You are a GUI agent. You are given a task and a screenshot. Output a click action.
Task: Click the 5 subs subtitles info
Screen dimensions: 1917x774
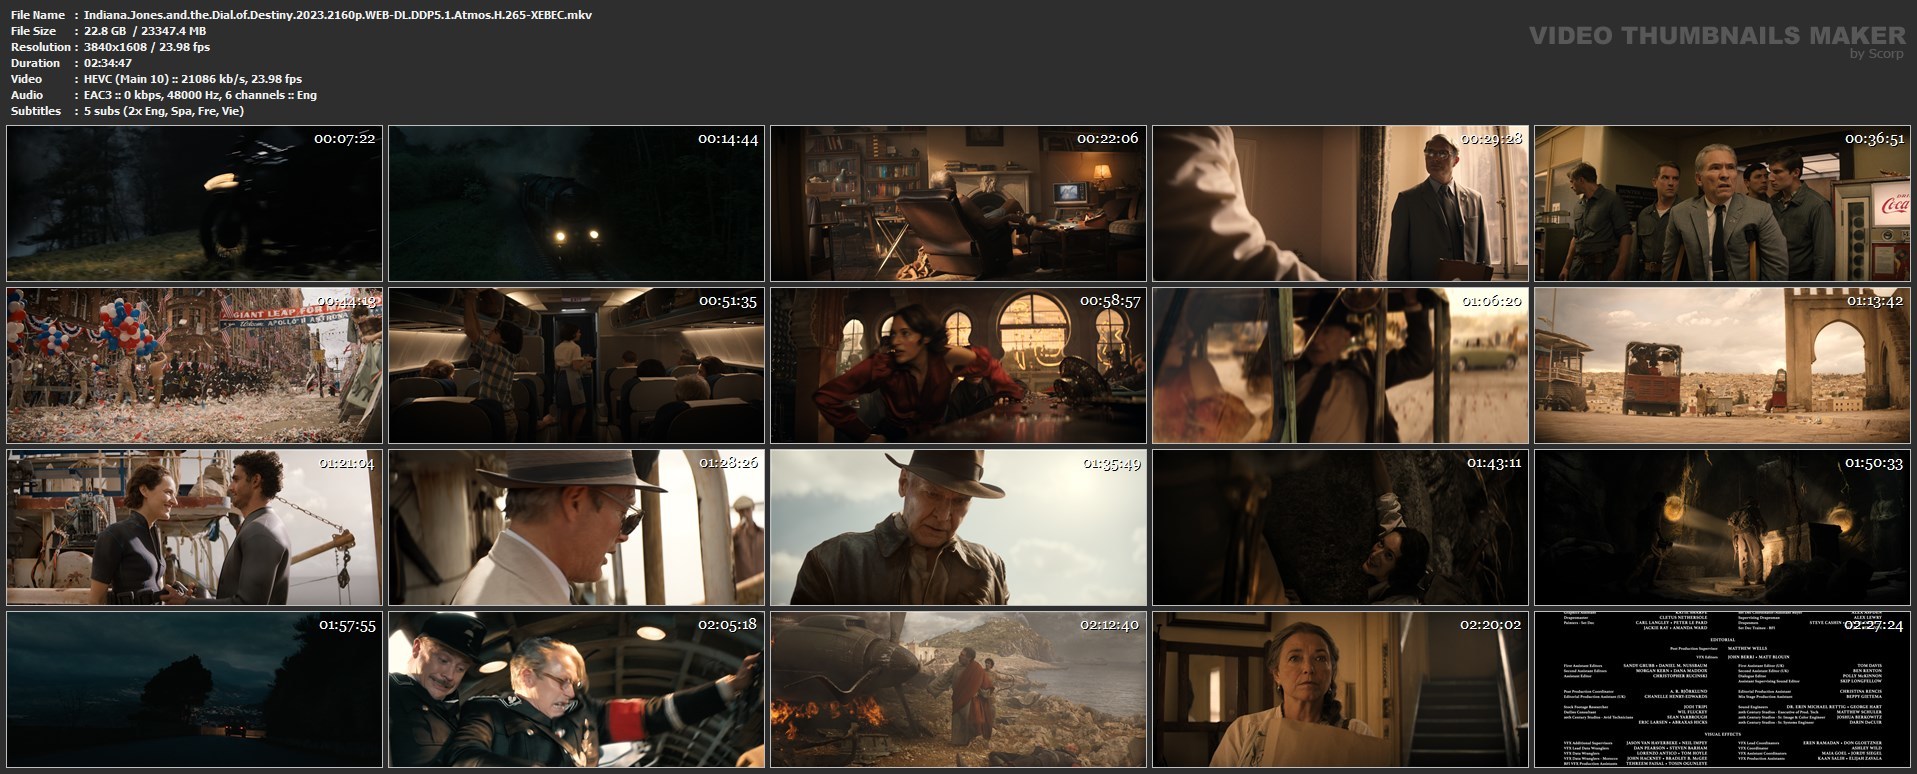point(164,111)
